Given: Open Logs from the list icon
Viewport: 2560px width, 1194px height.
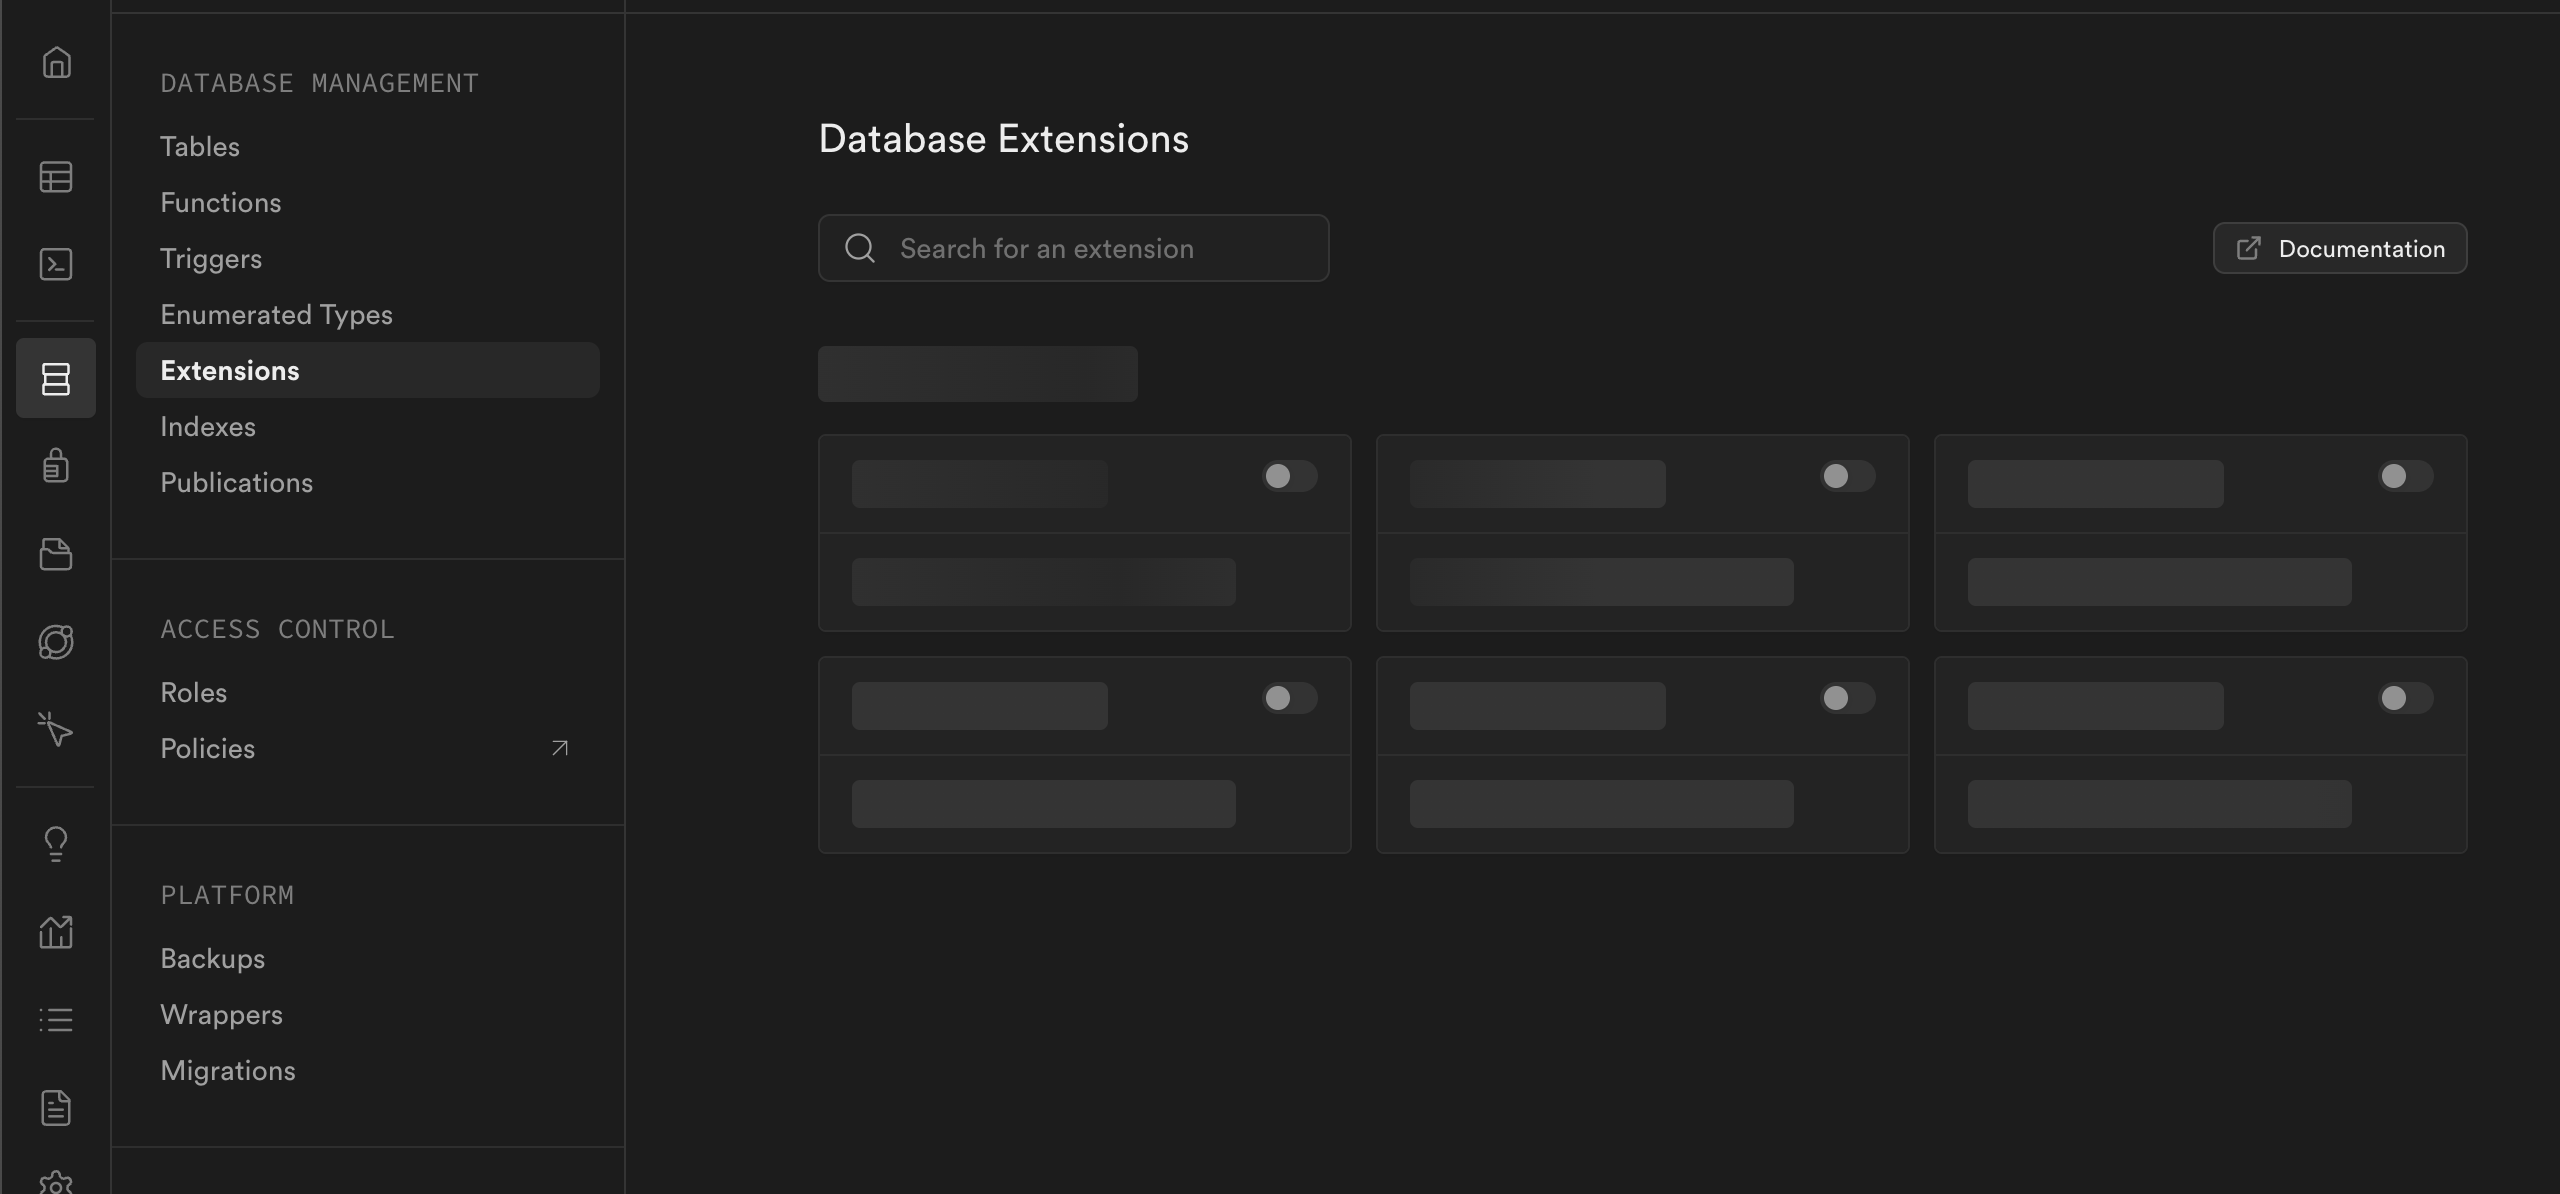Looking at the screenshot, I should click(x=55, y=1019).
